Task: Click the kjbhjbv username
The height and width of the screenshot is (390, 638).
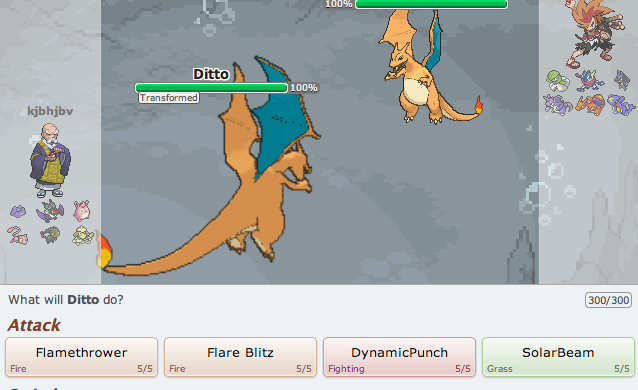Action: coord(50,111)
